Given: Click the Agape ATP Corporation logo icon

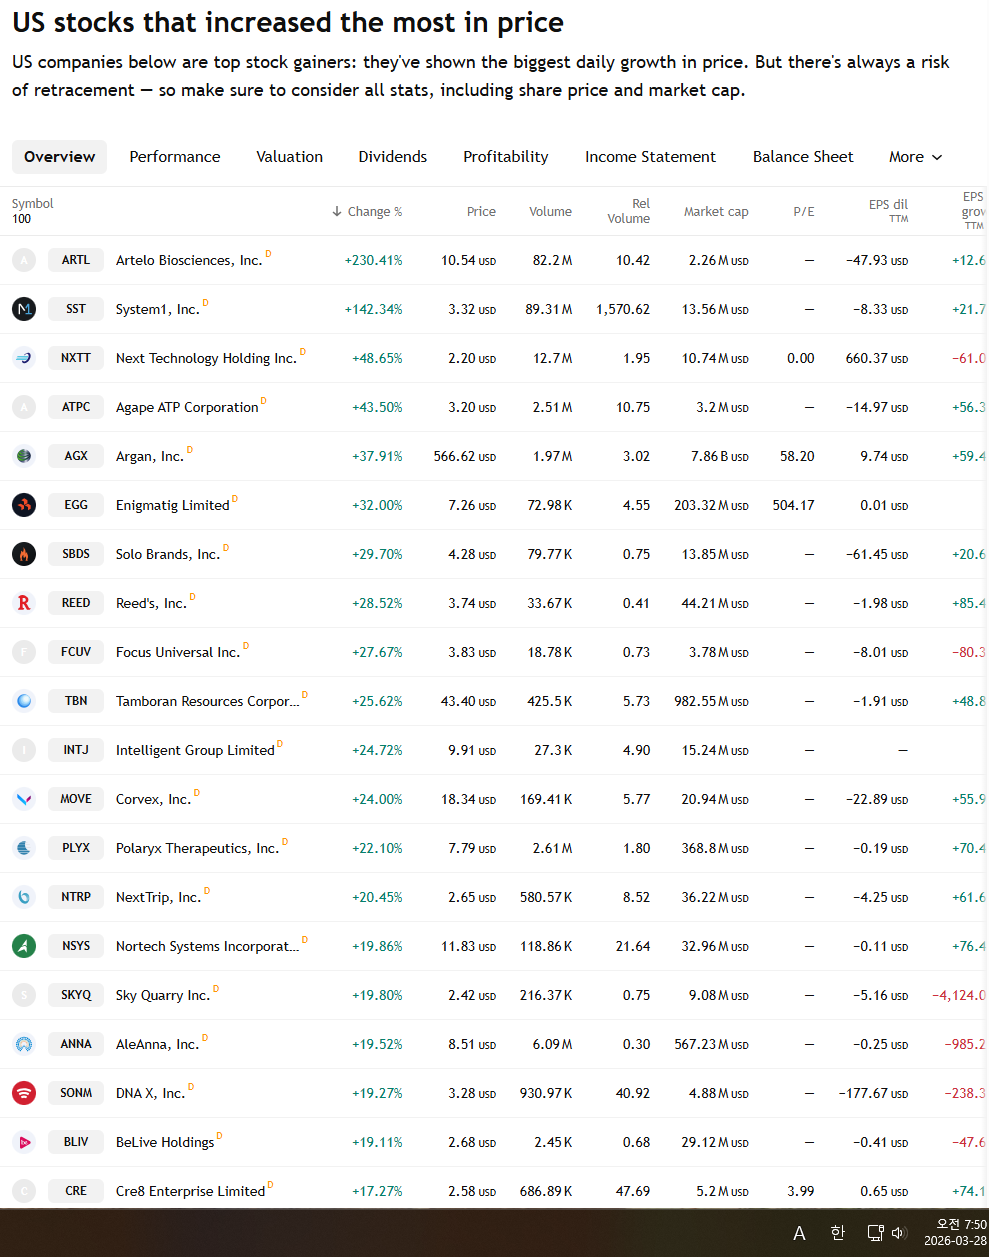Looking at the screenshot, I should tap(24, 407).
